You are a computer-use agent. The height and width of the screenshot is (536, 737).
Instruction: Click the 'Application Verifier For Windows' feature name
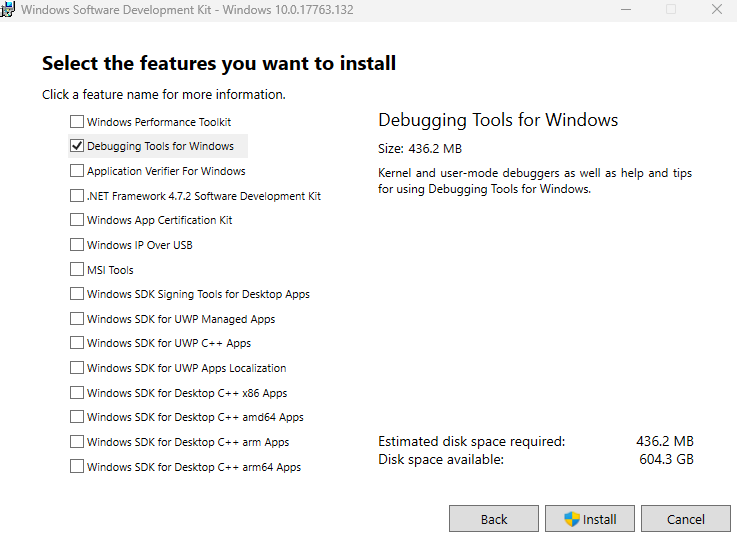point(166,171)
